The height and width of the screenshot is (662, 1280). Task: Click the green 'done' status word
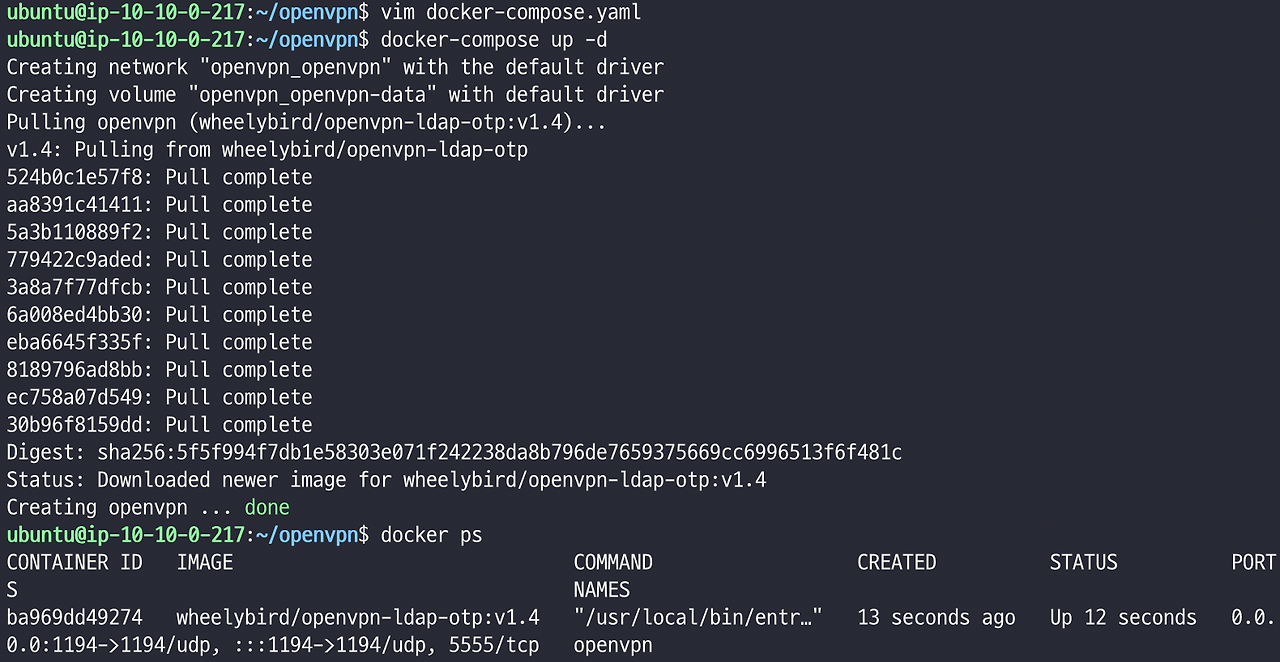[x=267, y=508]
